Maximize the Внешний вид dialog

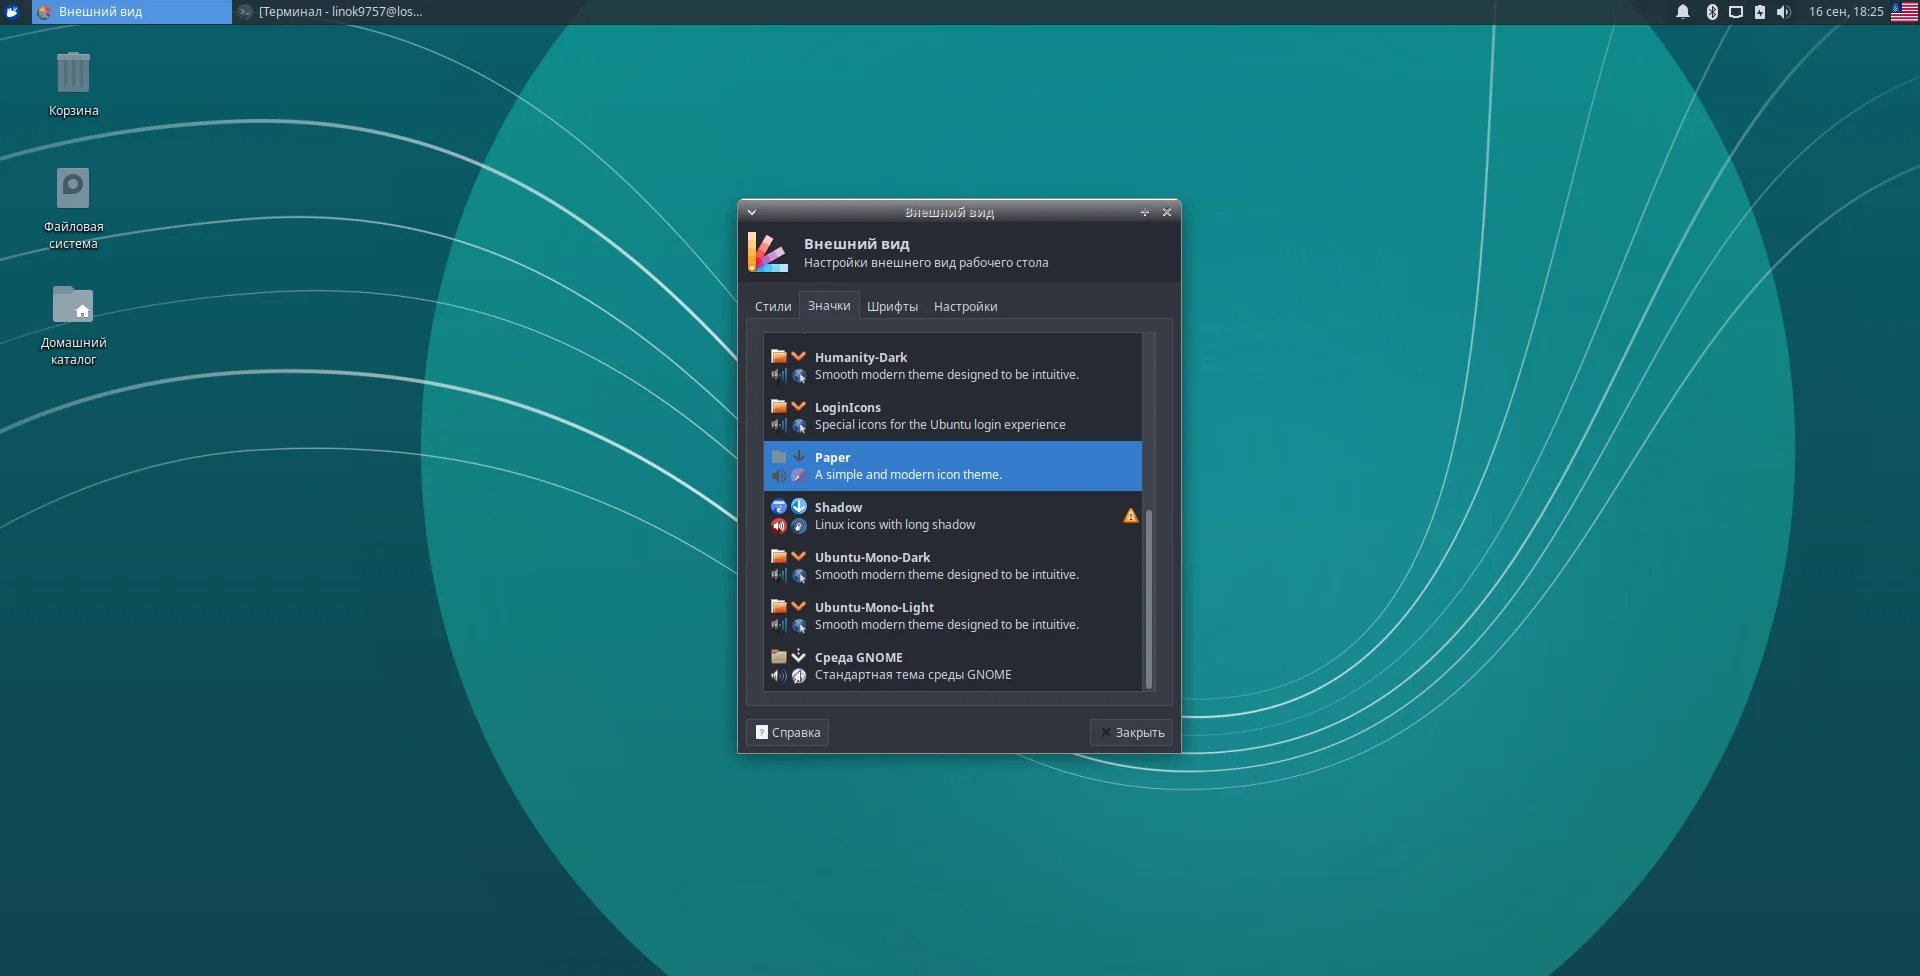click(x=1145, y=212)
